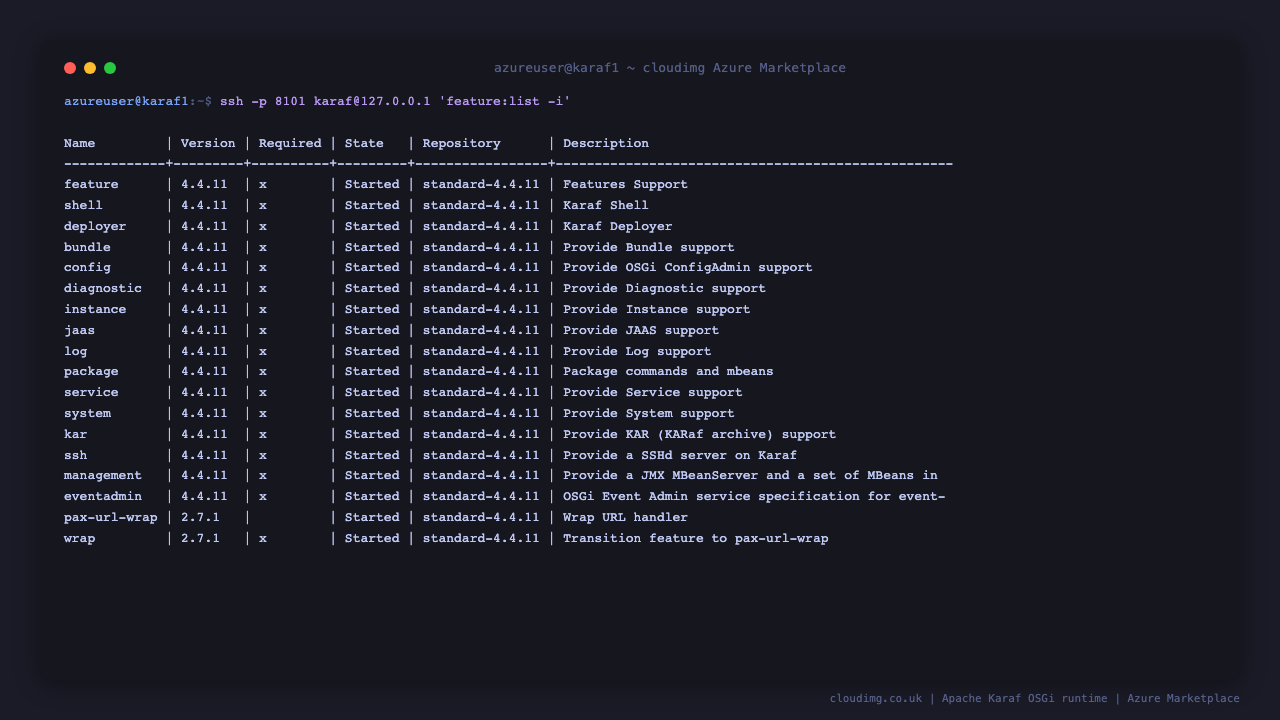Click the command text 'feature:list -i'
The height and width of the screenshot is (720, 1280).
[x=505, y=101]
